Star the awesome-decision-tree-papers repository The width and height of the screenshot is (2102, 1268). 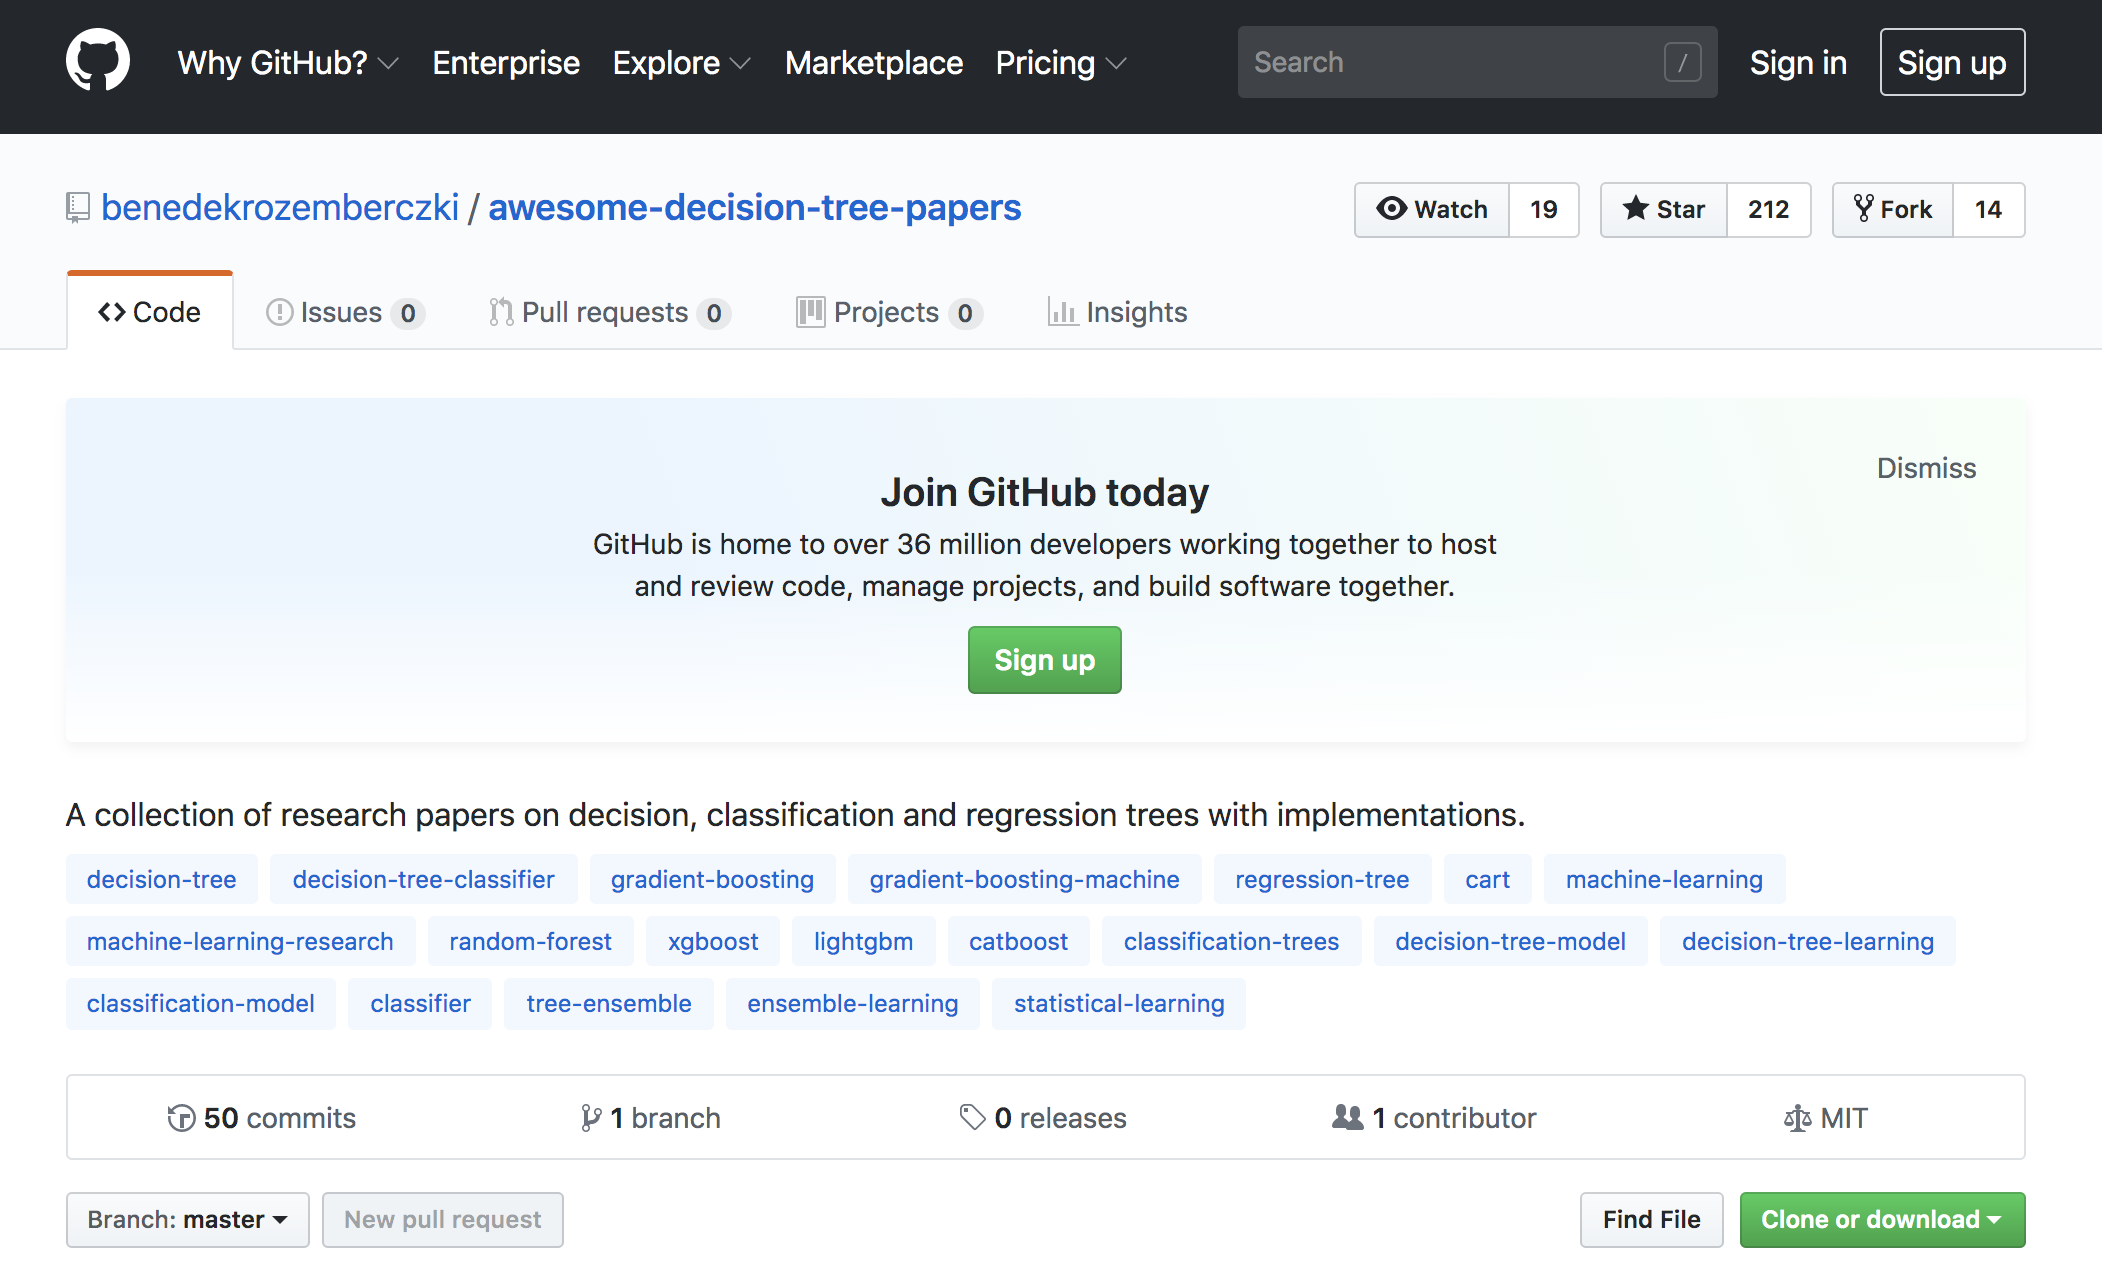1664,209
